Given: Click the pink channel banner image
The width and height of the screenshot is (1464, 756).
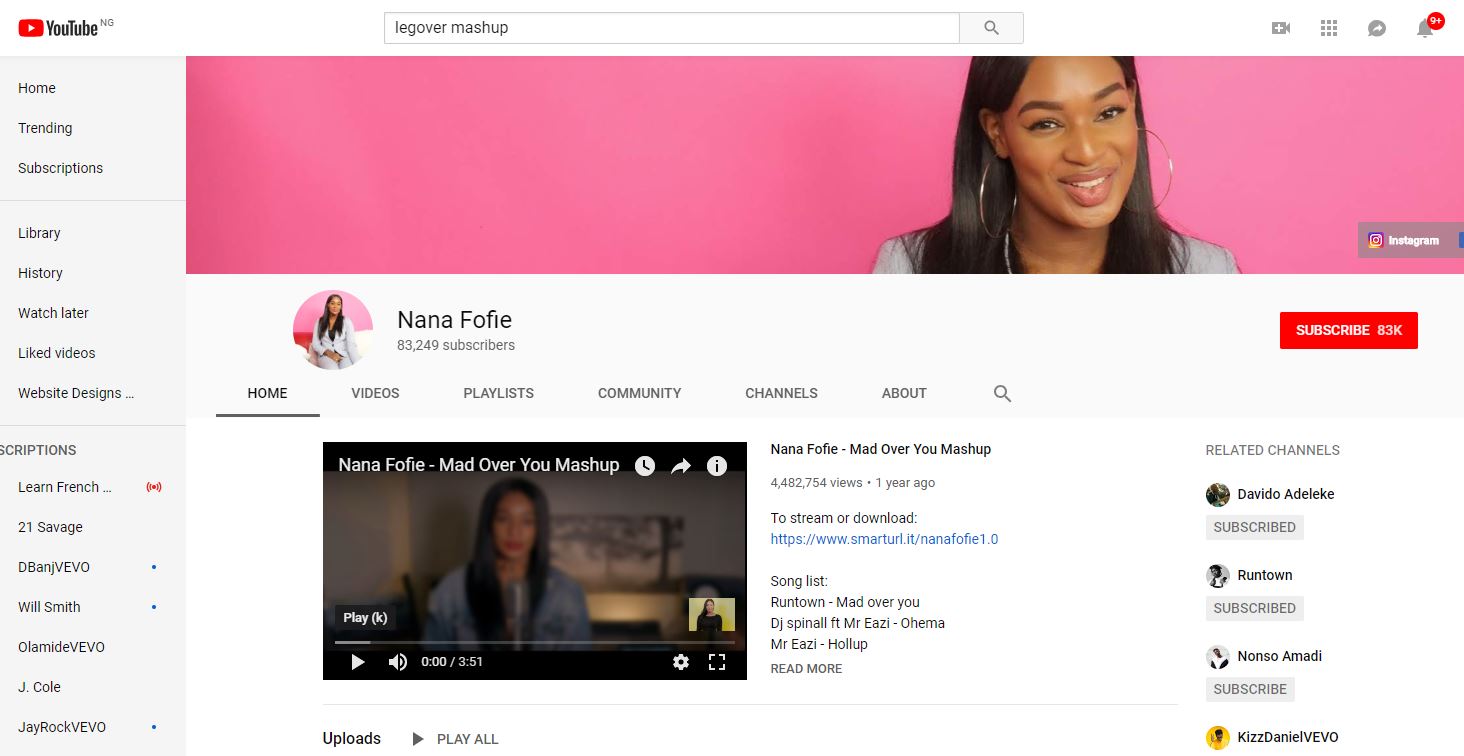Looking at the screenshot, I should tap(825, 165).
